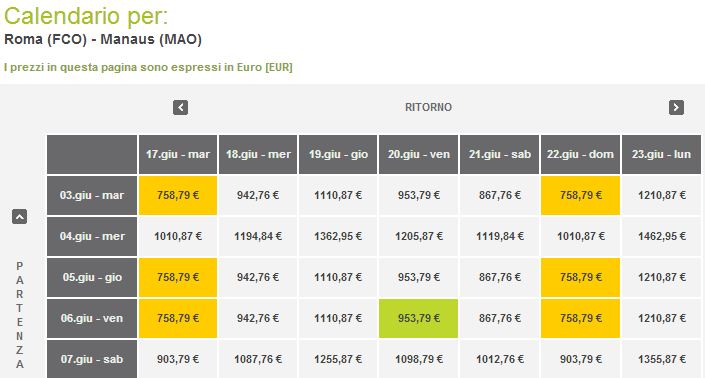The width and height of the screenshot is (705, 378).
Task: Choose 758,79 € for 03.giu and 17.giu
Action: [x=178, y=196]
